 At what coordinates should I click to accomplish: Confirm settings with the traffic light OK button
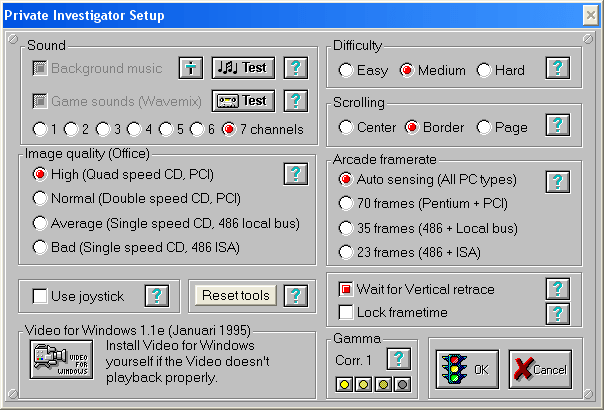[x=467, y=370]
